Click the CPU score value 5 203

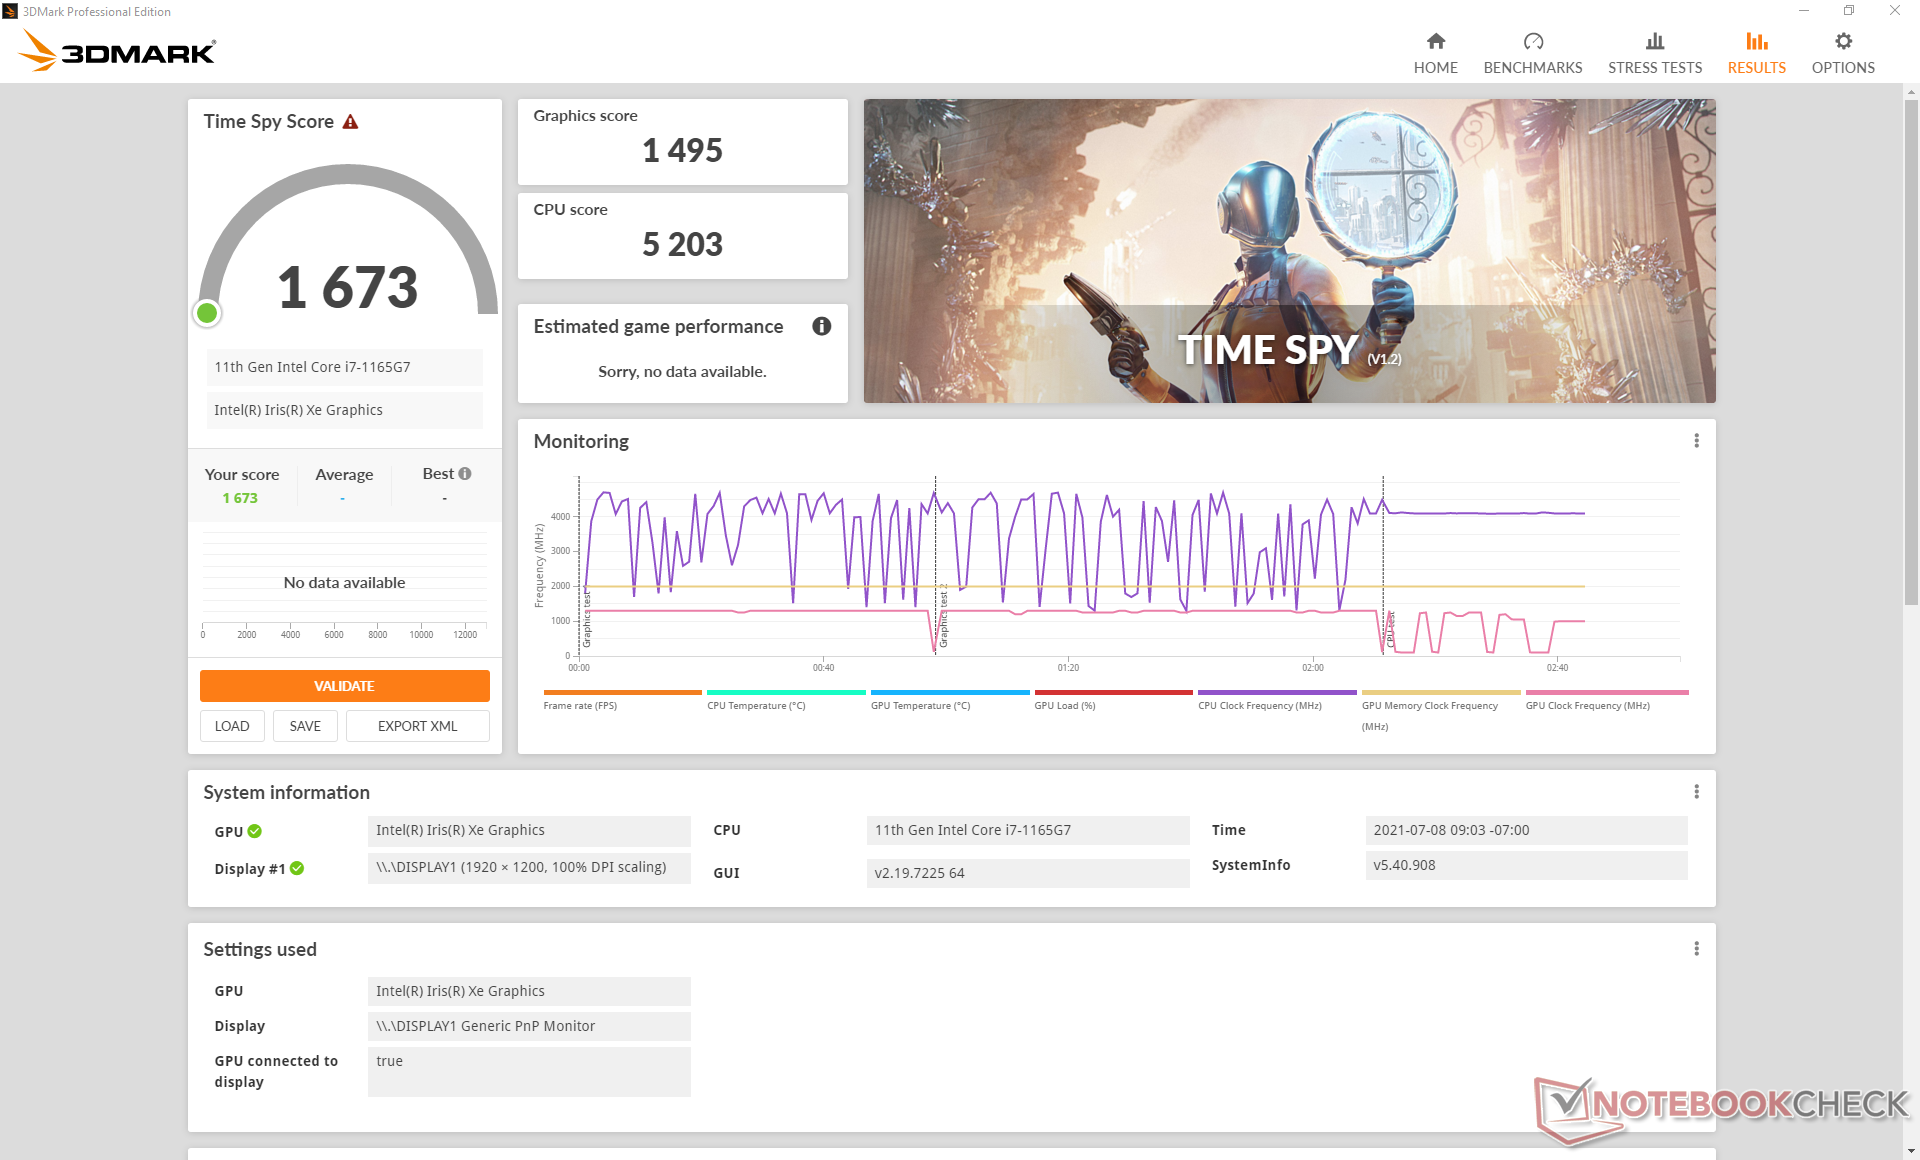point(682,244)
